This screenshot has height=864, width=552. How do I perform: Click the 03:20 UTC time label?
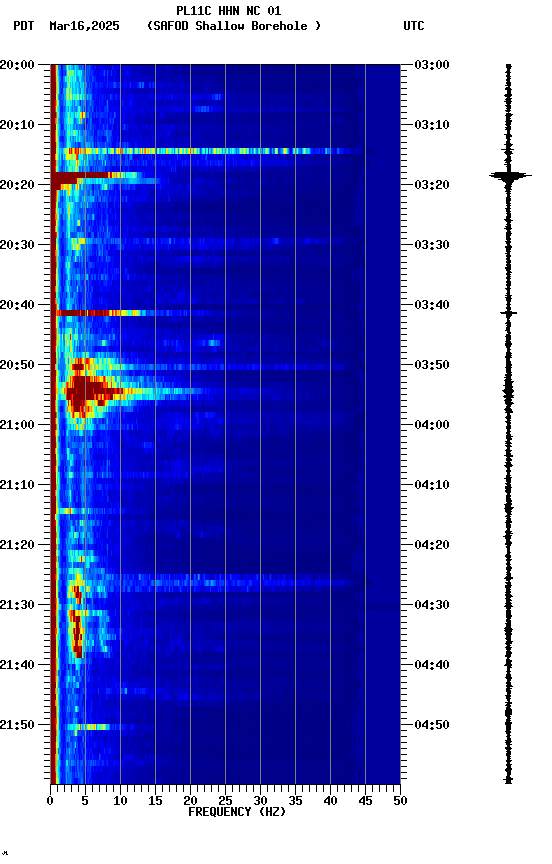(432, 185)
